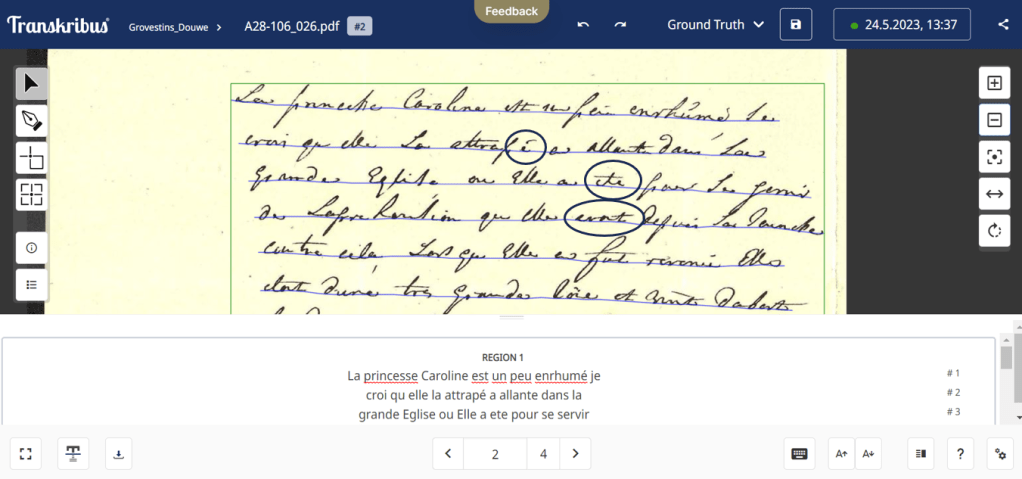Click the zoom out minus icon
Image resolution: width=1022 pixels, height=479 pixels.
tap(994, 120)
